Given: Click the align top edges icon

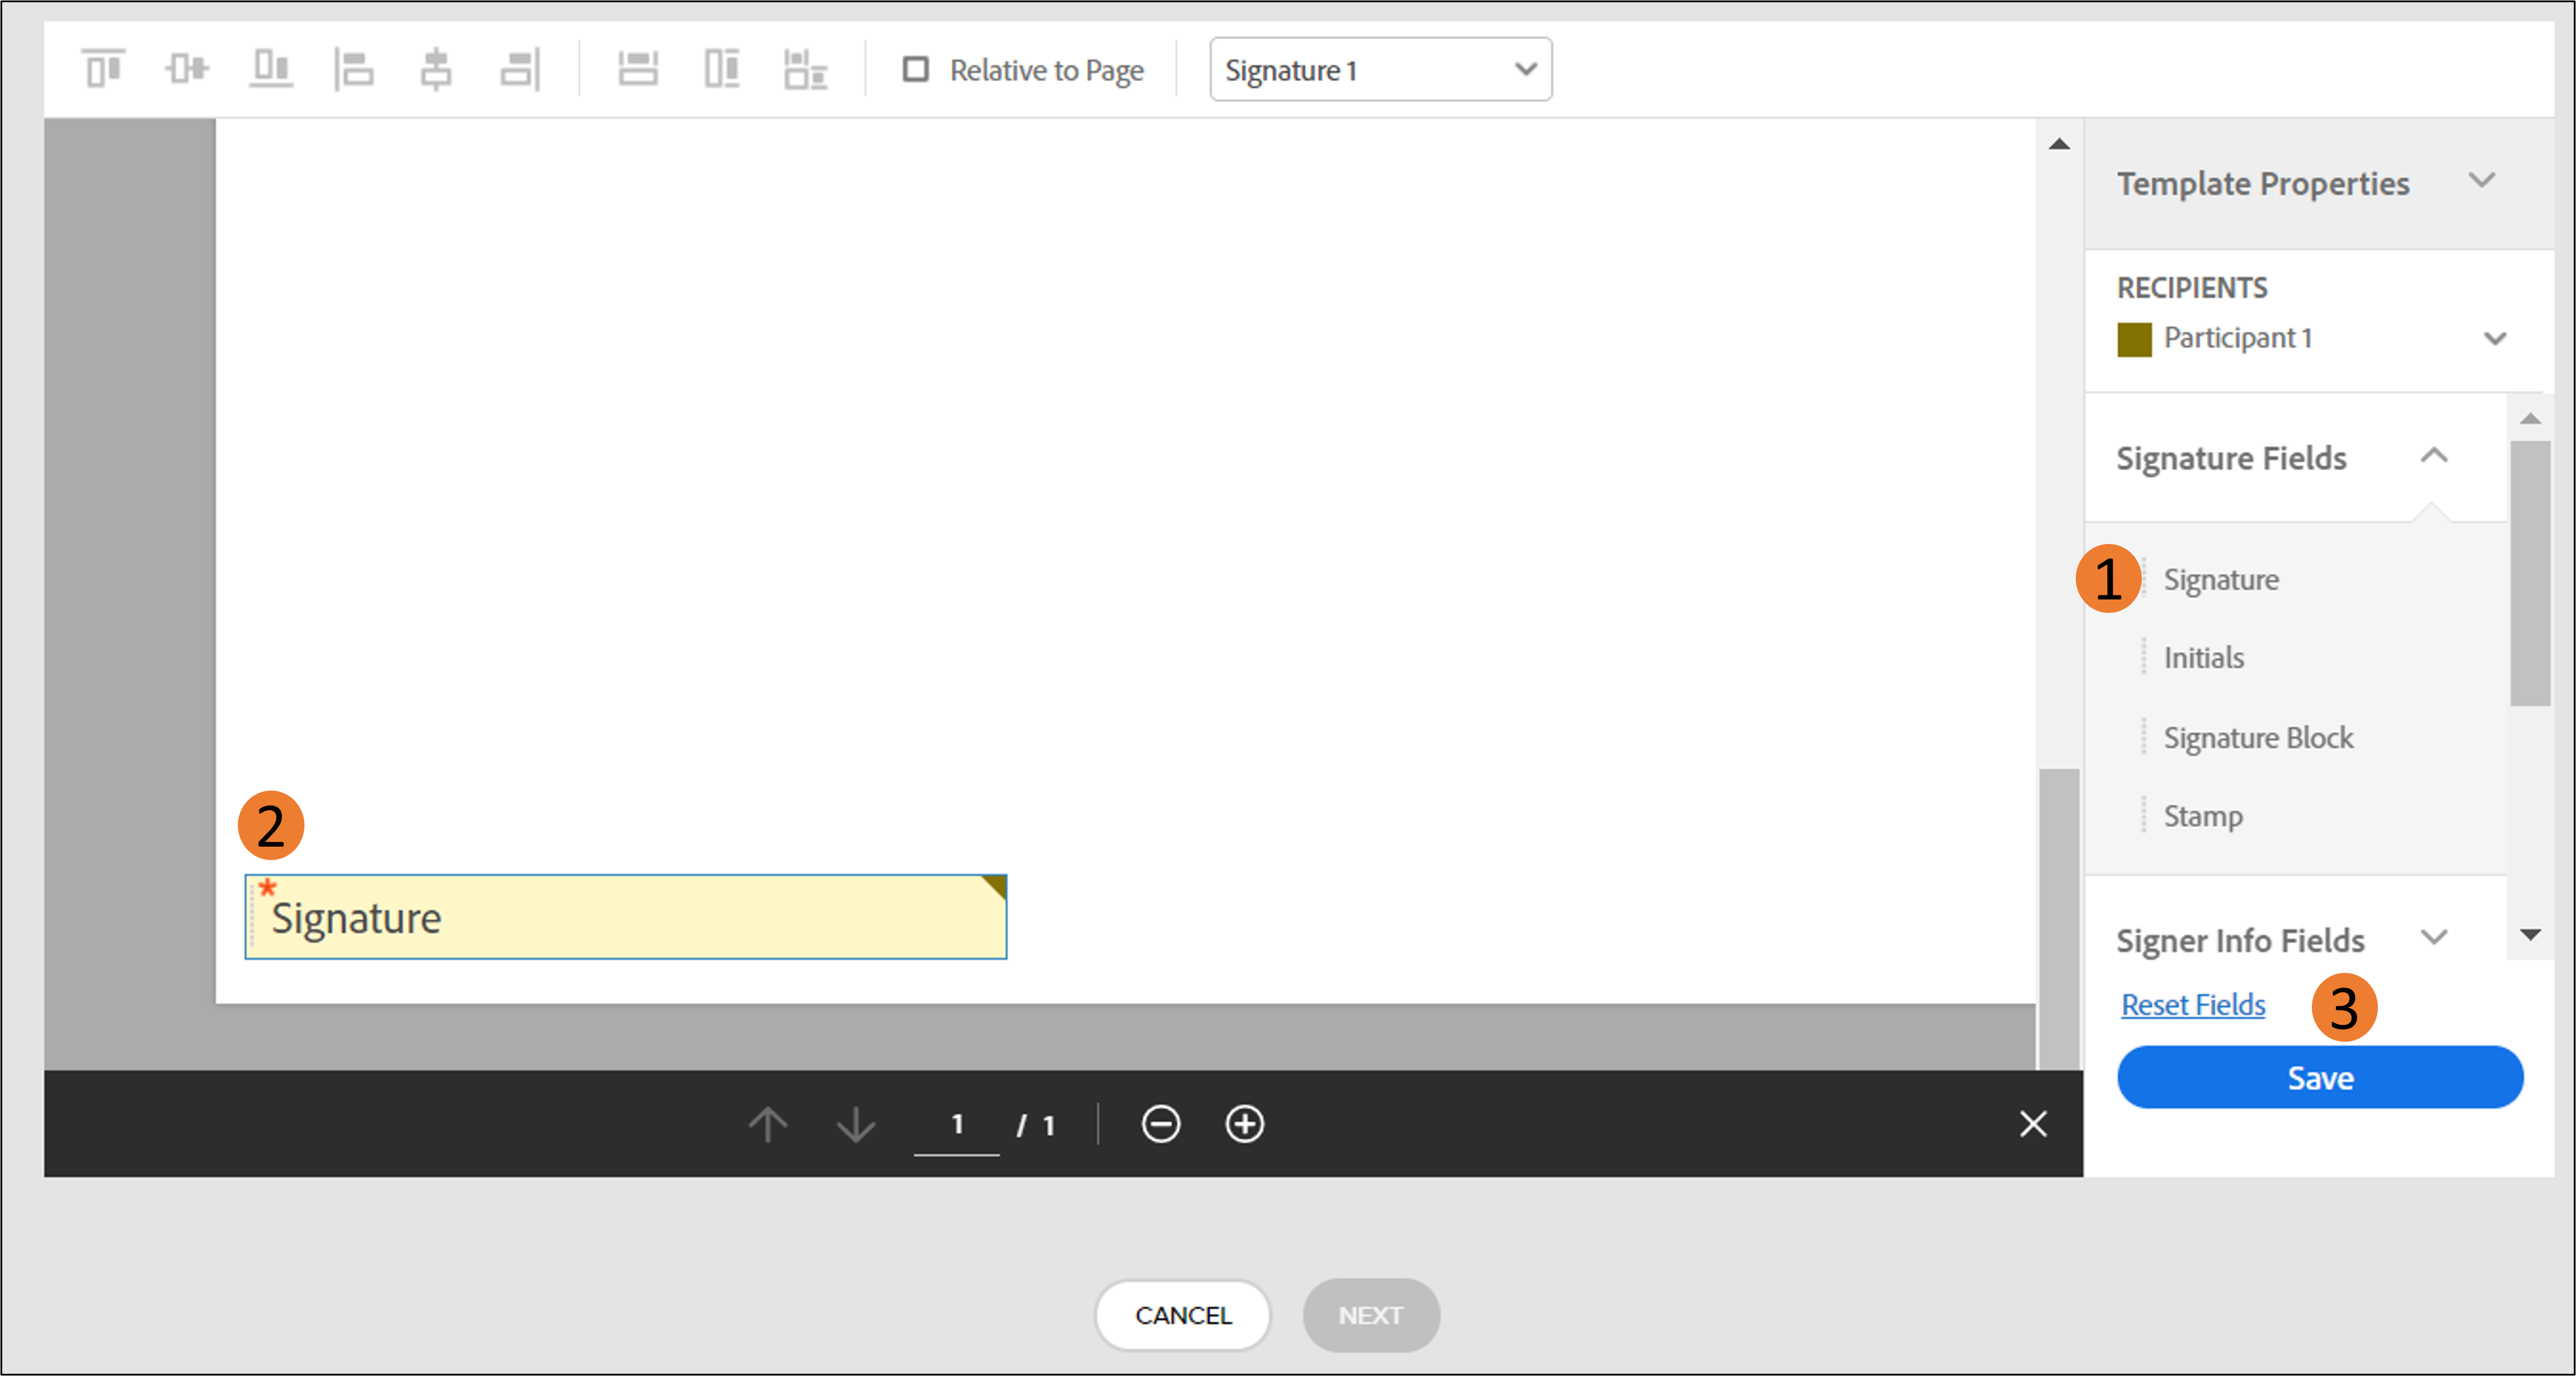Looking at the screenshot, I should 103,69.
